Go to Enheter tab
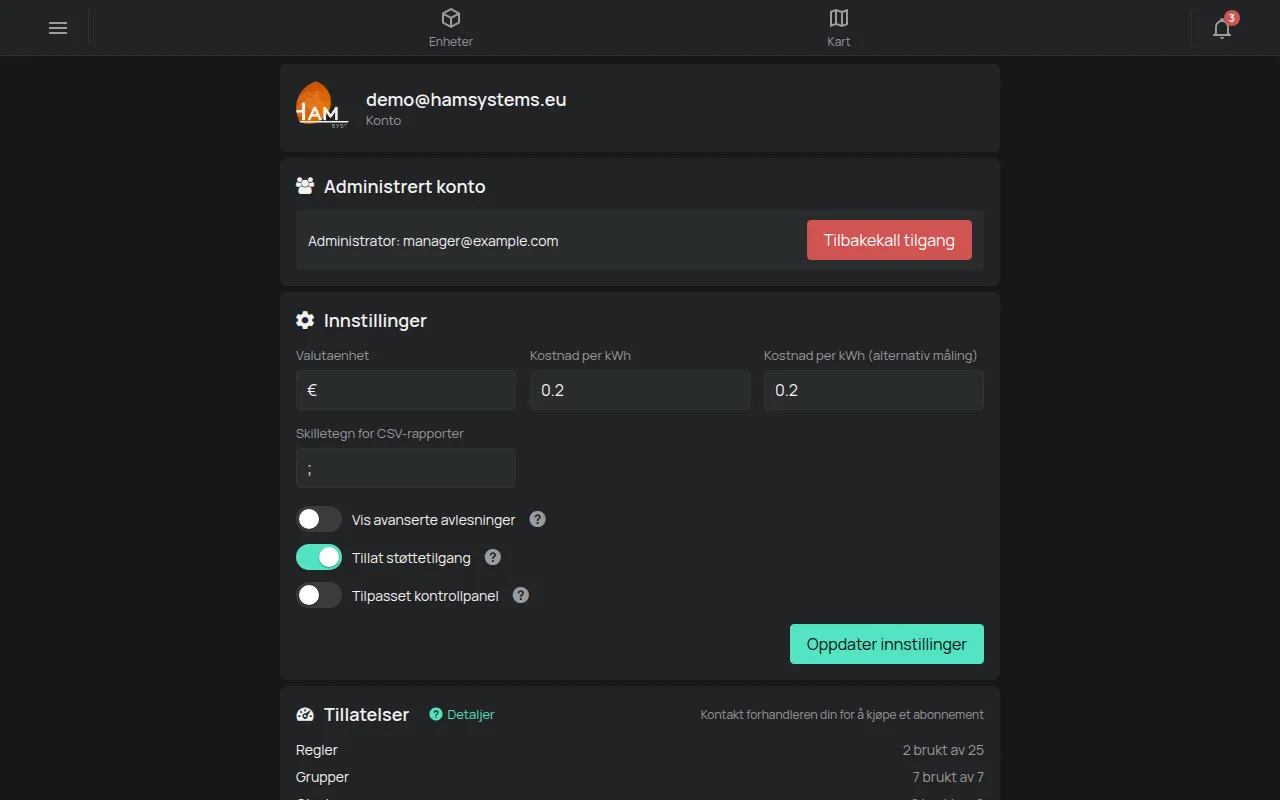 [x=451, y=28]
